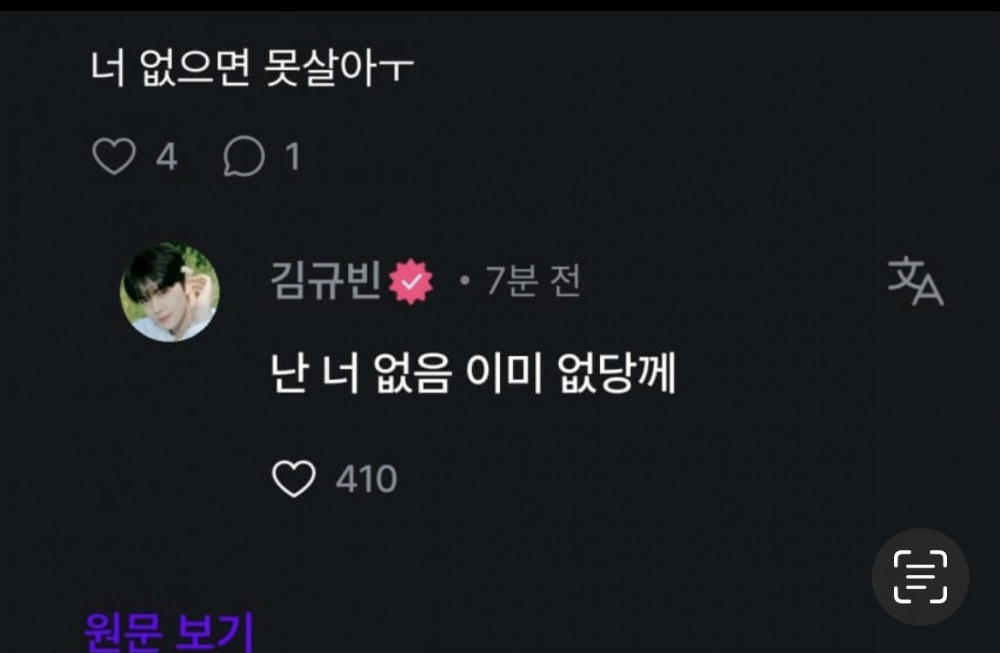1000x653 pixels.
Task: Tap the word 없당께 in the reply
Action: pyautogui.click(x=616, y=373)
